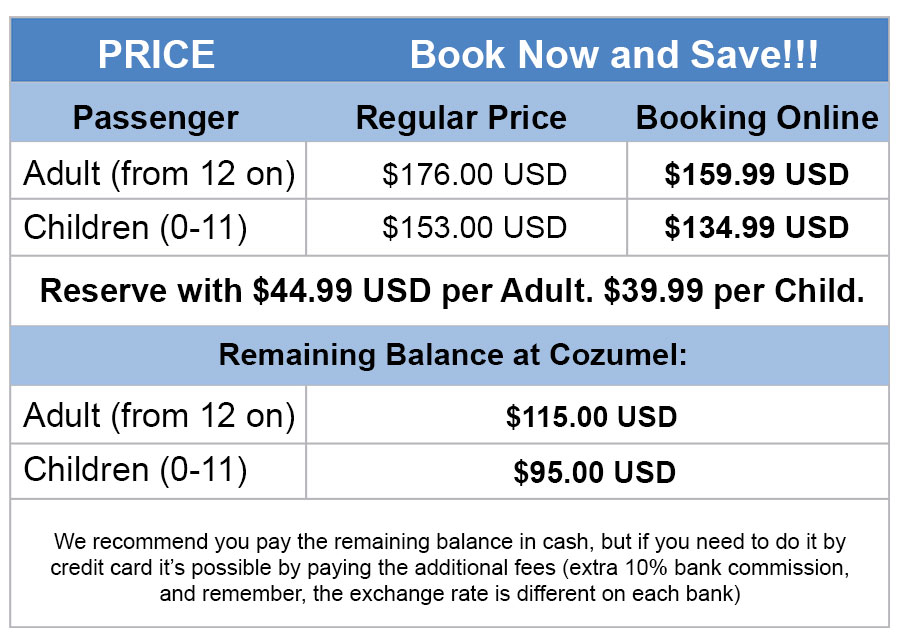Click the cash payment recommendation note
The height and width of the screenshot is (636, 900).
point(450,543)
